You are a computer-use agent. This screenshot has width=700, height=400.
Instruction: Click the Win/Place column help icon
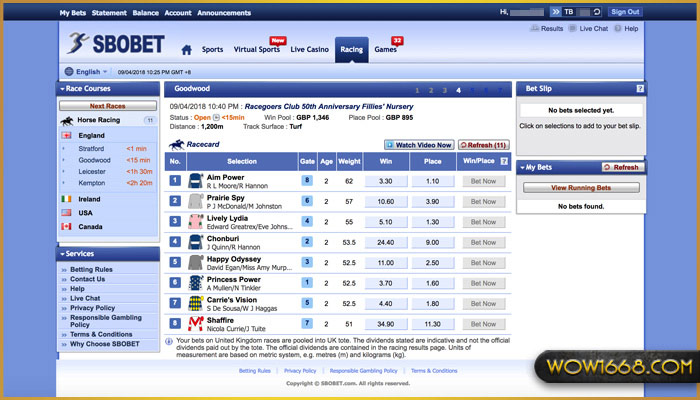pos(503,161)
